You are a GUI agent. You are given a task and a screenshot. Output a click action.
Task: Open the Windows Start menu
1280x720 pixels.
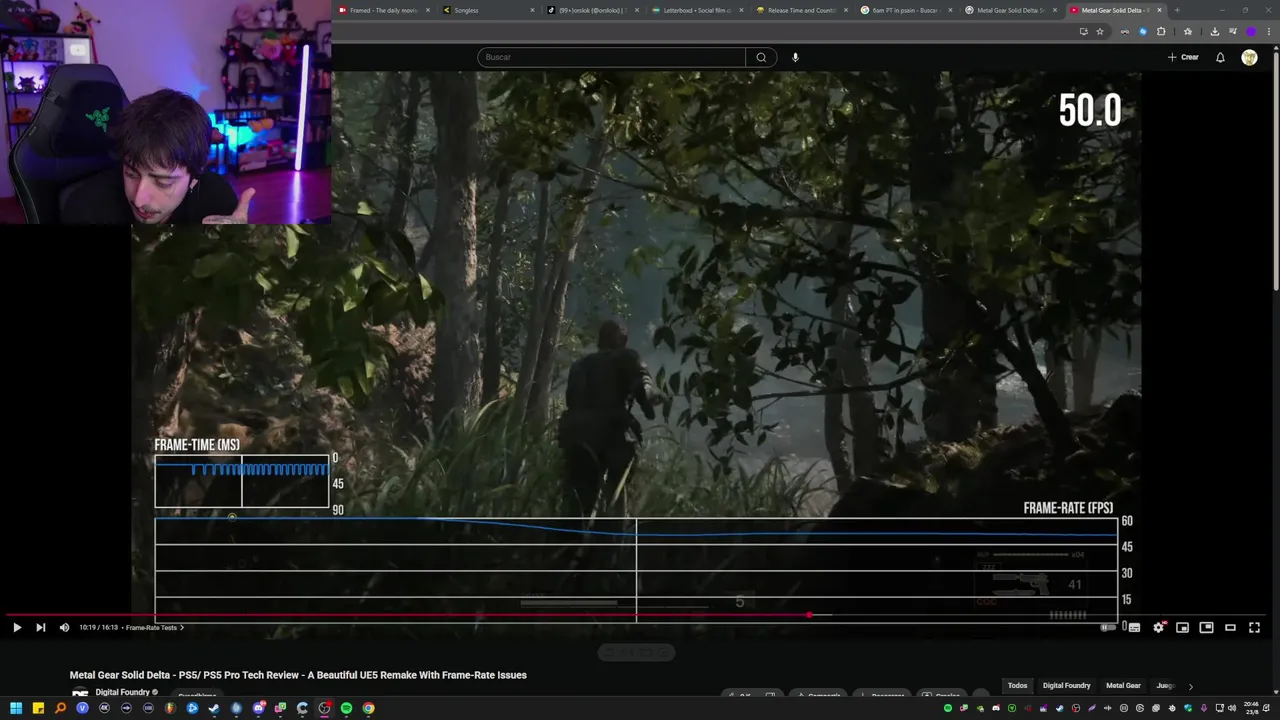16,708
